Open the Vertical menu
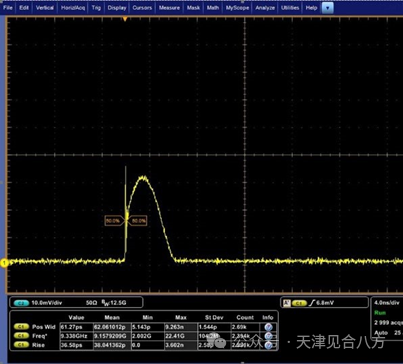The height and width of the screenshot is (364, 403). coord(45,7)
